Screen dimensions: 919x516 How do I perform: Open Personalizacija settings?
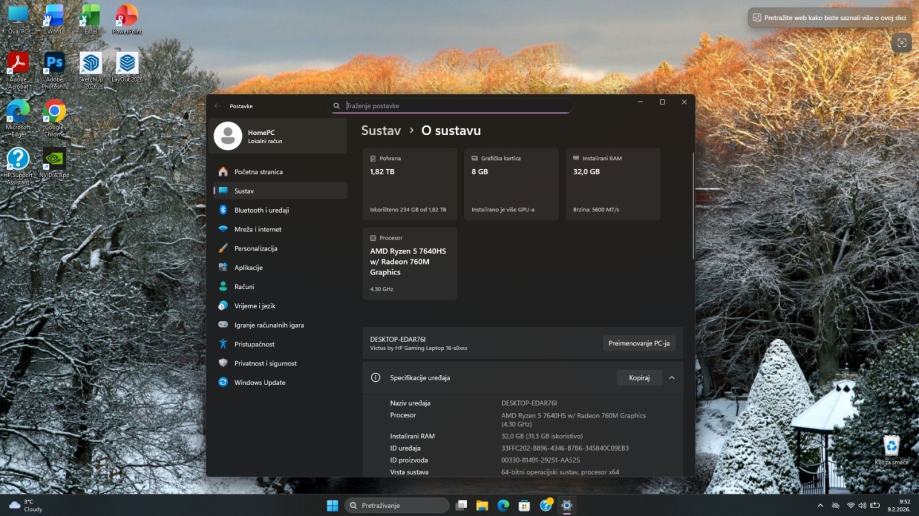coord(281,249)
